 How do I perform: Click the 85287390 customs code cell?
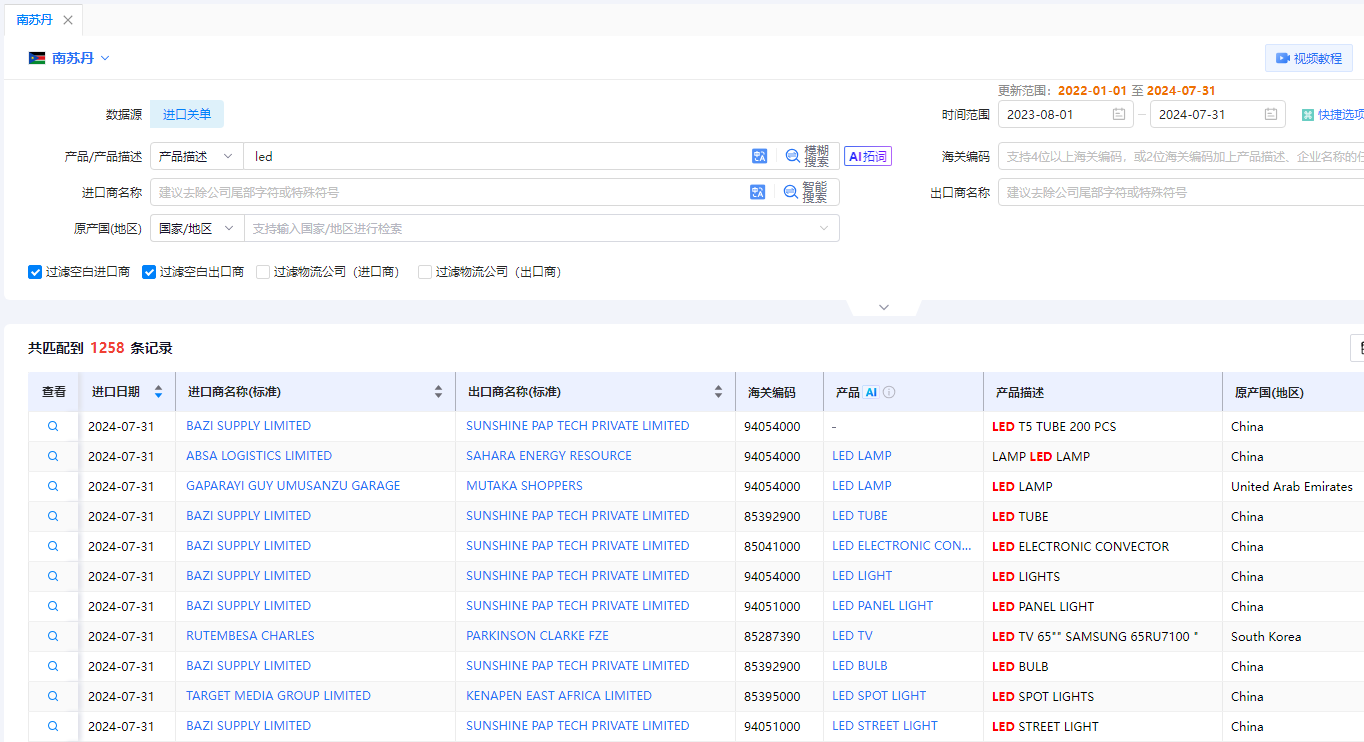coord(772,636)
